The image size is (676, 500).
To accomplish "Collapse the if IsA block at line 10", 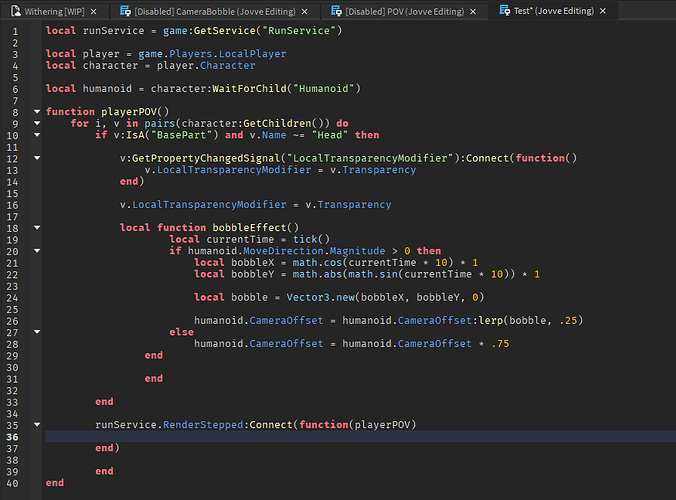I will point(37,135).
